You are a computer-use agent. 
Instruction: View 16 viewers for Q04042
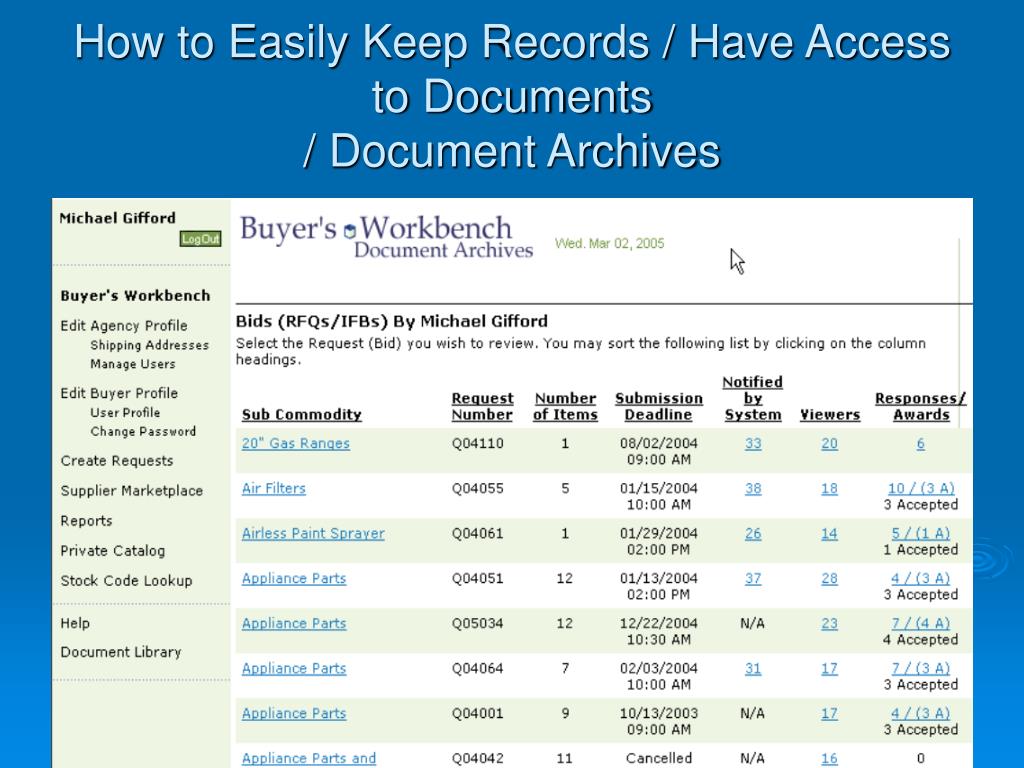pyautogui.click(x=829, y=759)
